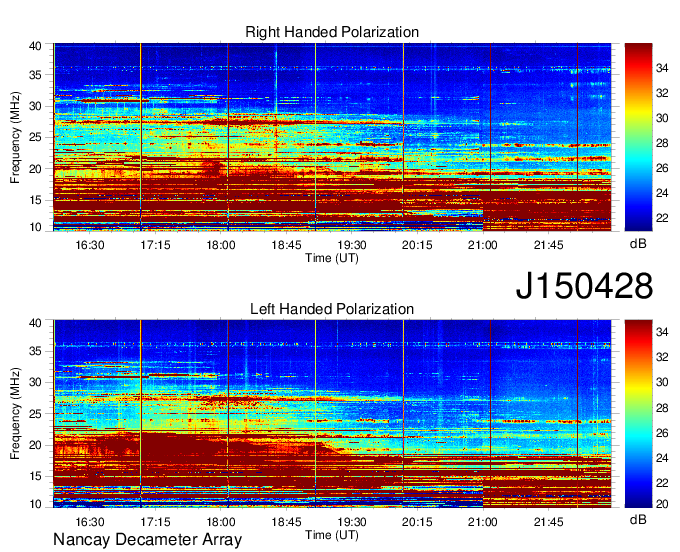This screenshot has height=552, width=680.
Task: Click the 30 MHz tick of Right Handed plot
Action: click(x=35, y=106)
